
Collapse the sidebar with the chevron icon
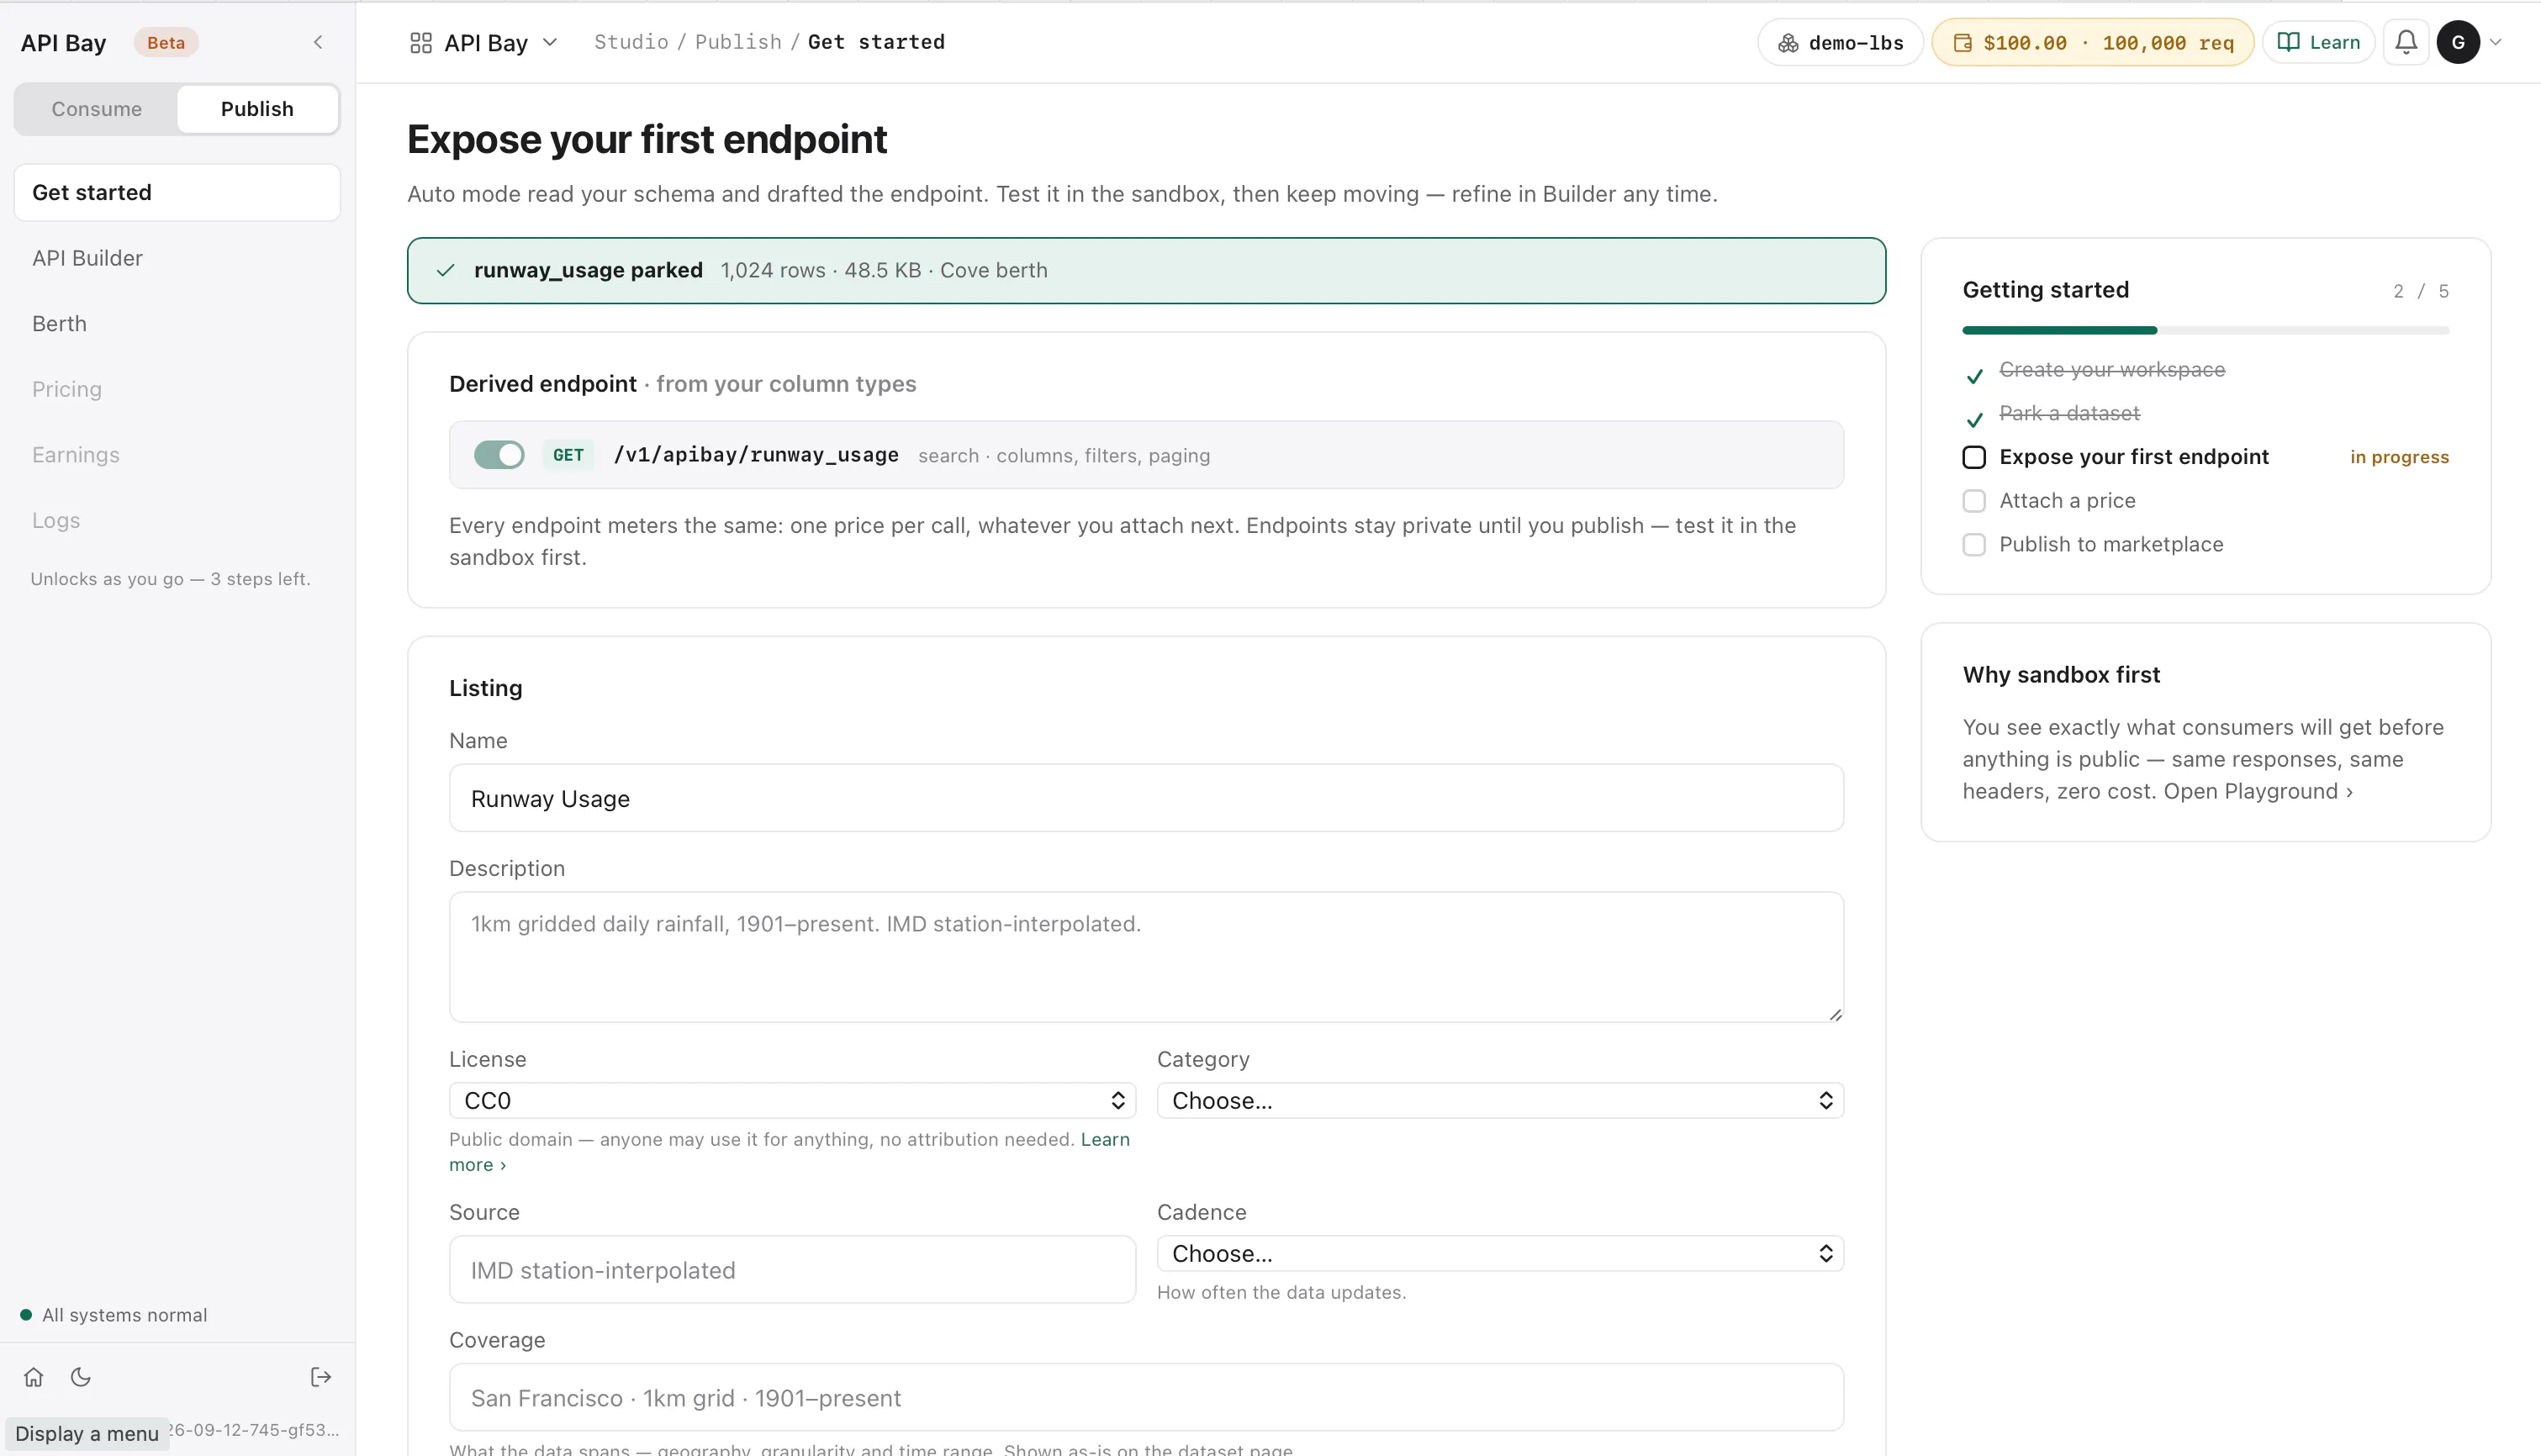(x=318, y=42)
